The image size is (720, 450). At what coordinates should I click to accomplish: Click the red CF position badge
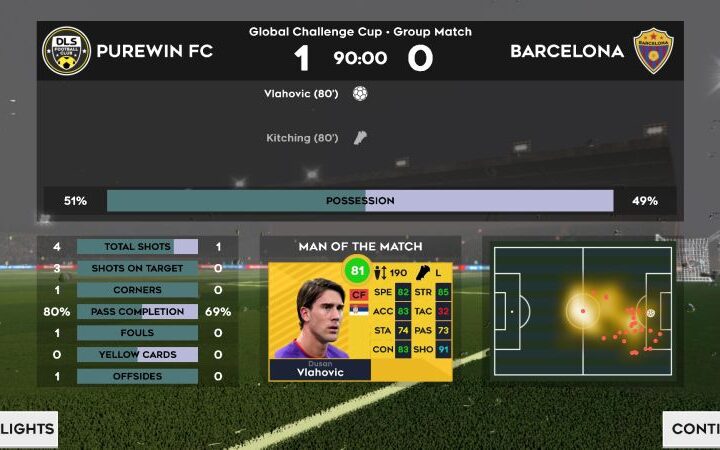(x=359, y=294)
